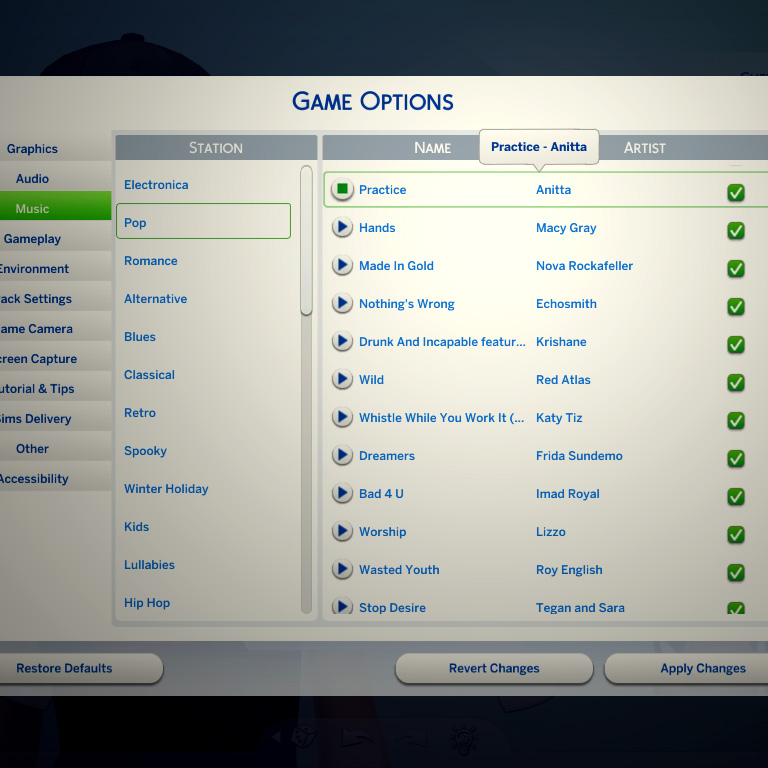Switch to Screen Capture tab

point(55,359)
